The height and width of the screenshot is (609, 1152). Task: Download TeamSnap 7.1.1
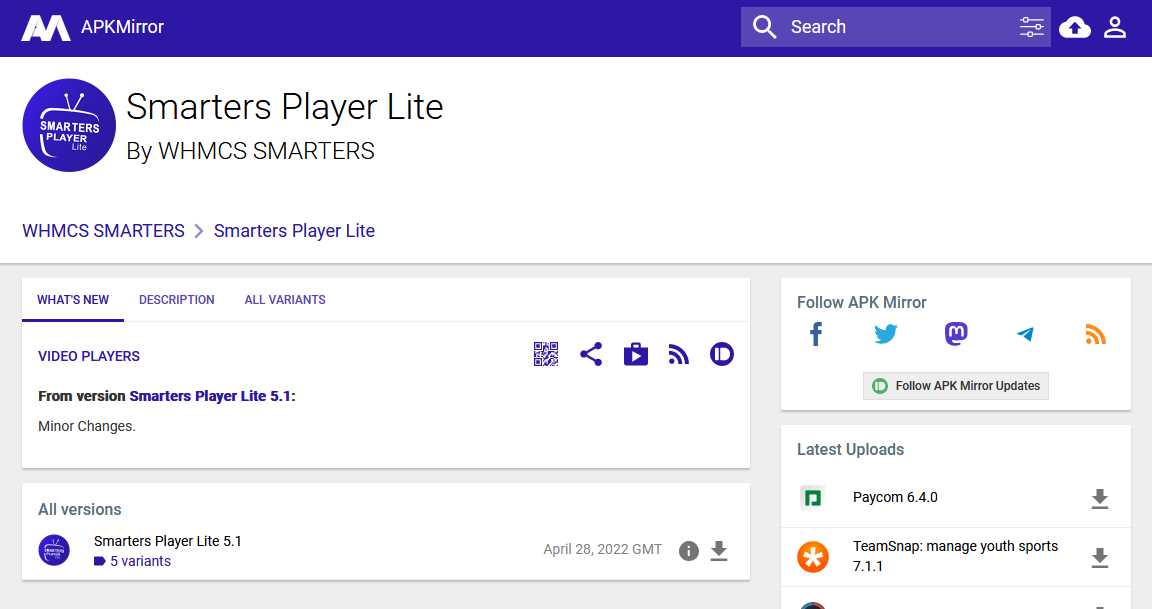1100,558
